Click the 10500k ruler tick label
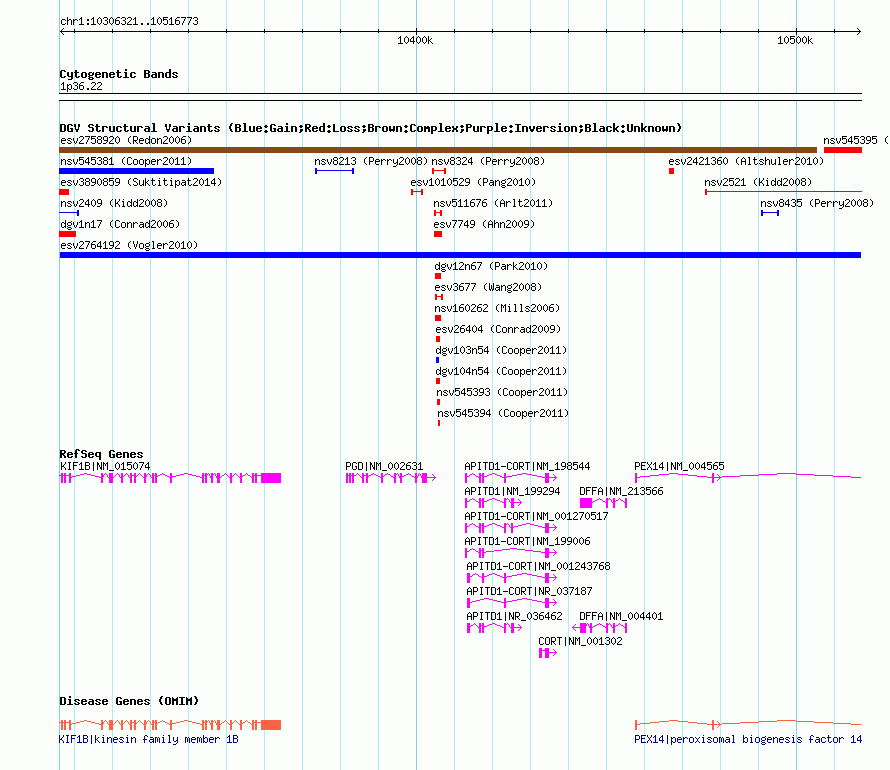Screen dimensions: 890x770 [x=795, y=40]
